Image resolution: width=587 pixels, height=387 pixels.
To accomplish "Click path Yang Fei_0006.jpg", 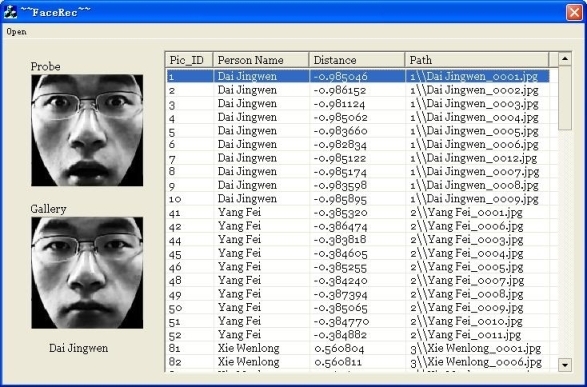I will coord(467,226).
